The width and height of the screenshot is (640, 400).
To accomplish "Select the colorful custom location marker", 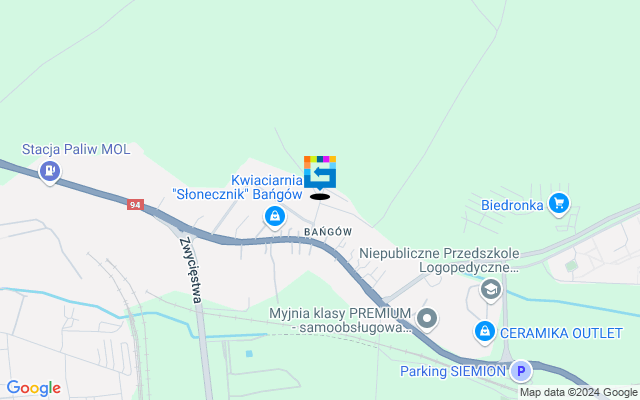I will [320, 173].
